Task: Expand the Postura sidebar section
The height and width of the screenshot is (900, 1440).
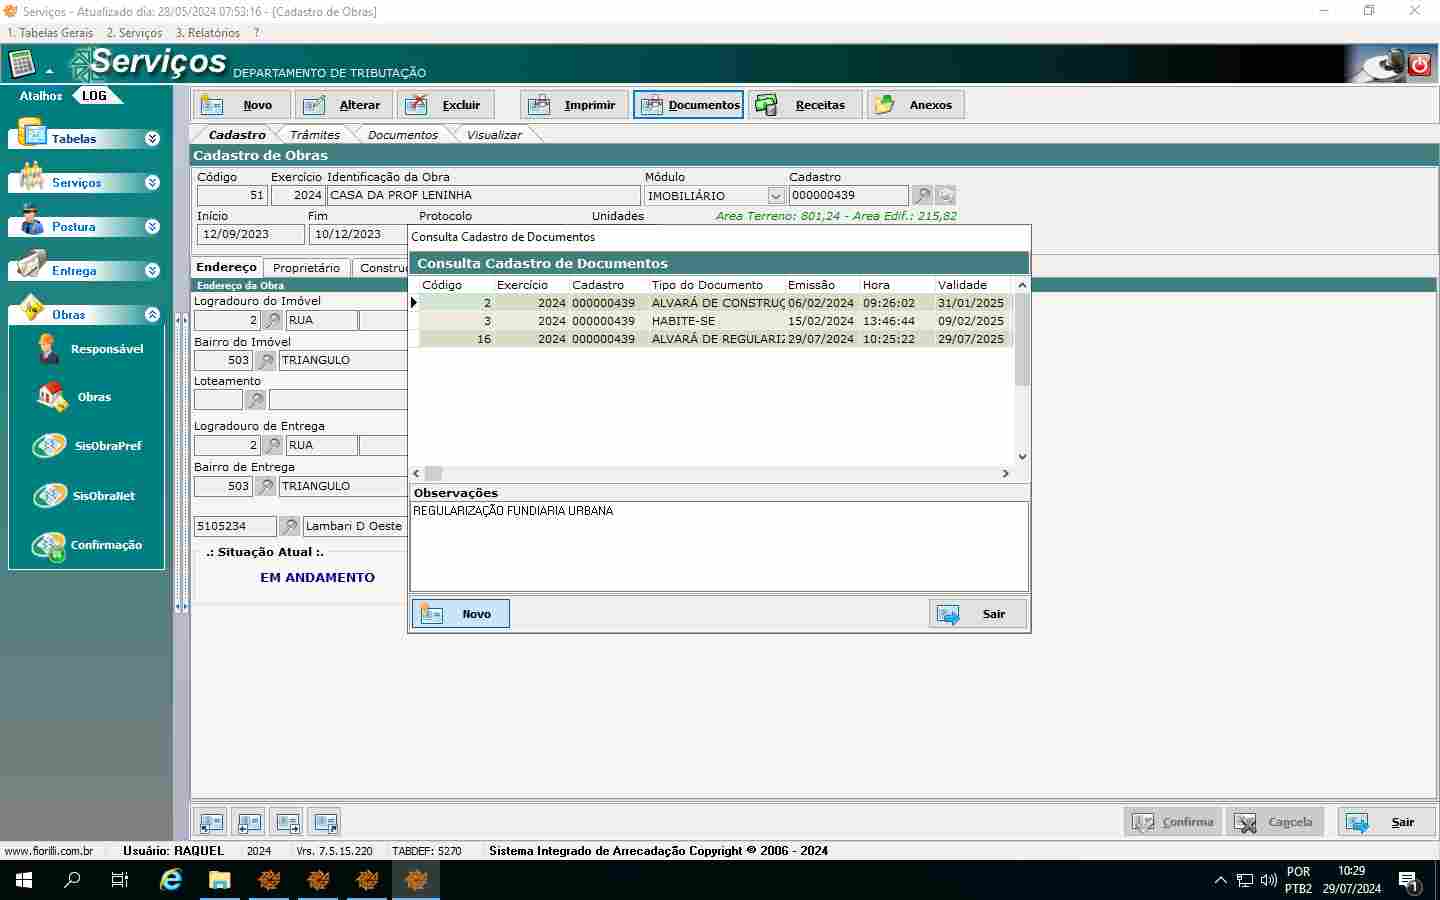Action: pos(152,227)
